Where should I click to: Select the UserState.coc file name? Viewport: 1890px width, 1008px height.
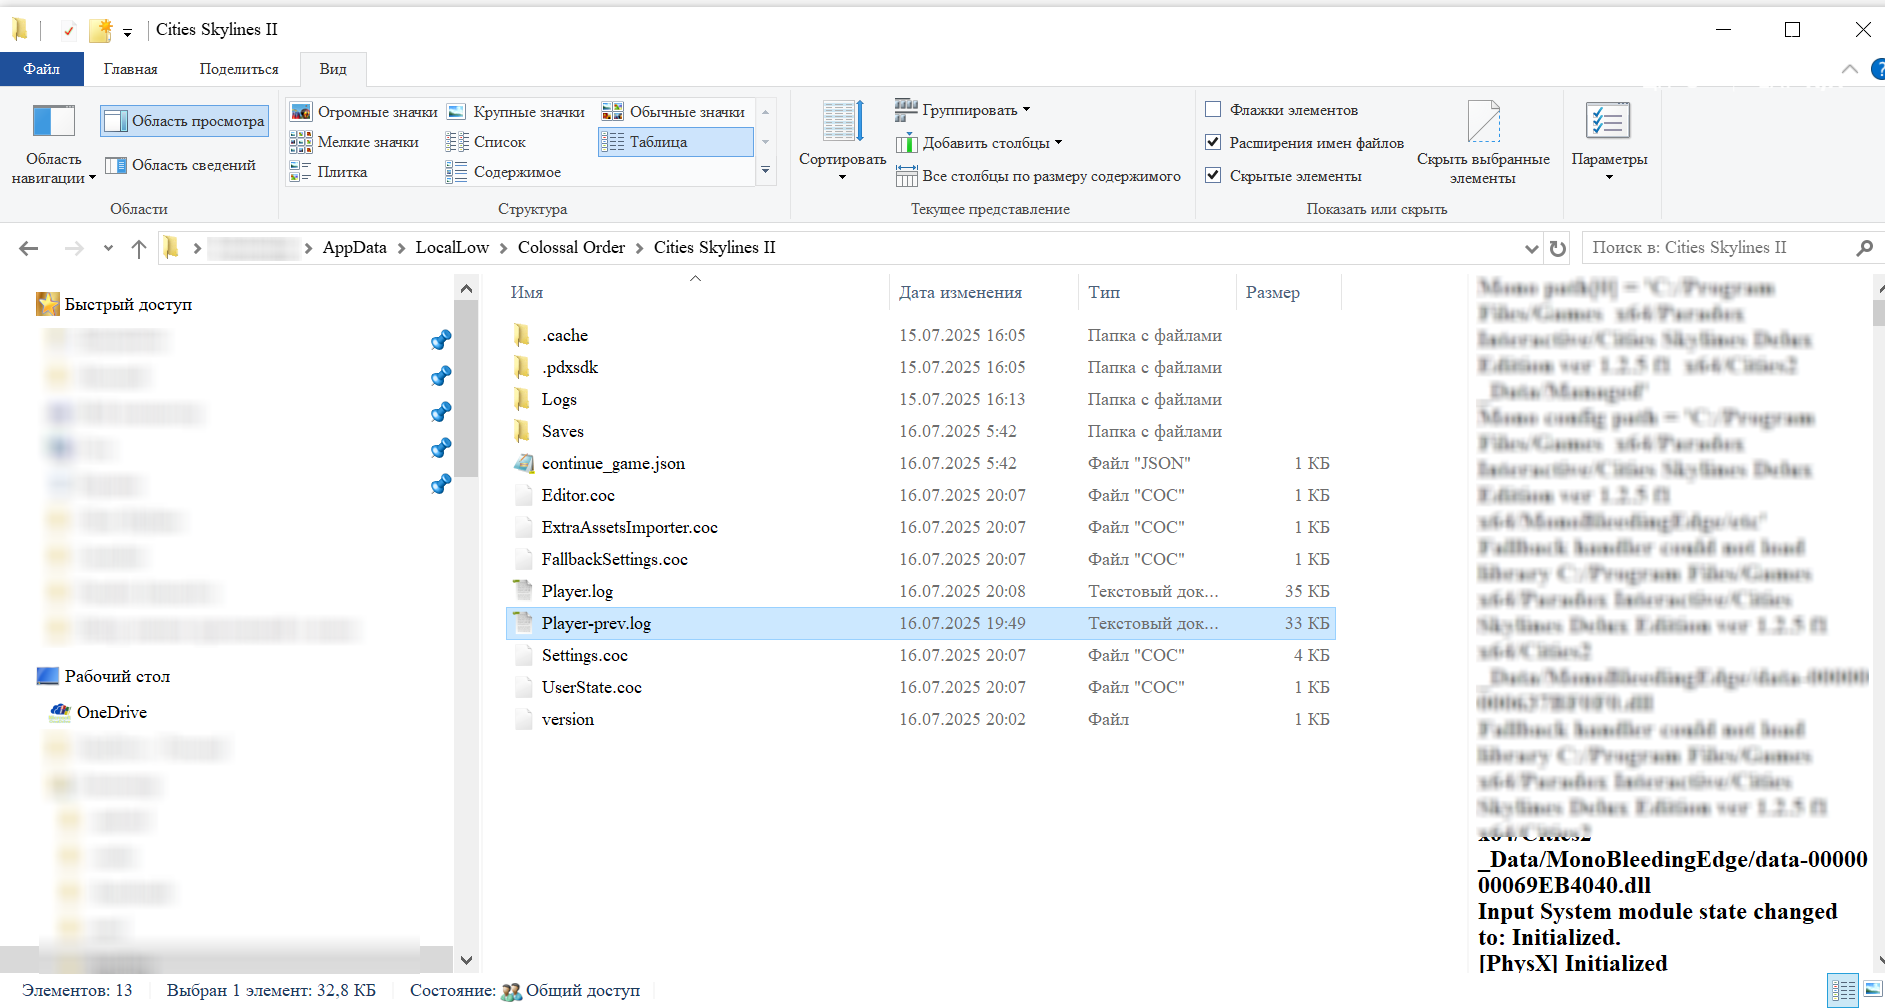[592, 687]
